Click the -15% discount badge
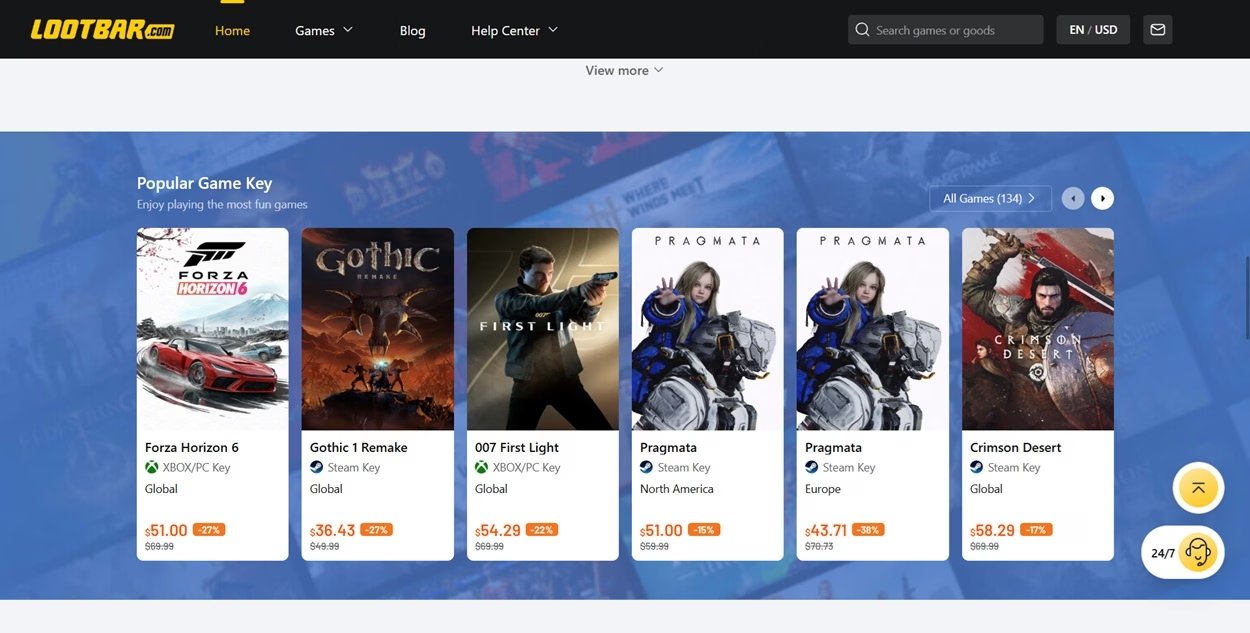This screenshot has width=1250, height=633. pos(703,530)
